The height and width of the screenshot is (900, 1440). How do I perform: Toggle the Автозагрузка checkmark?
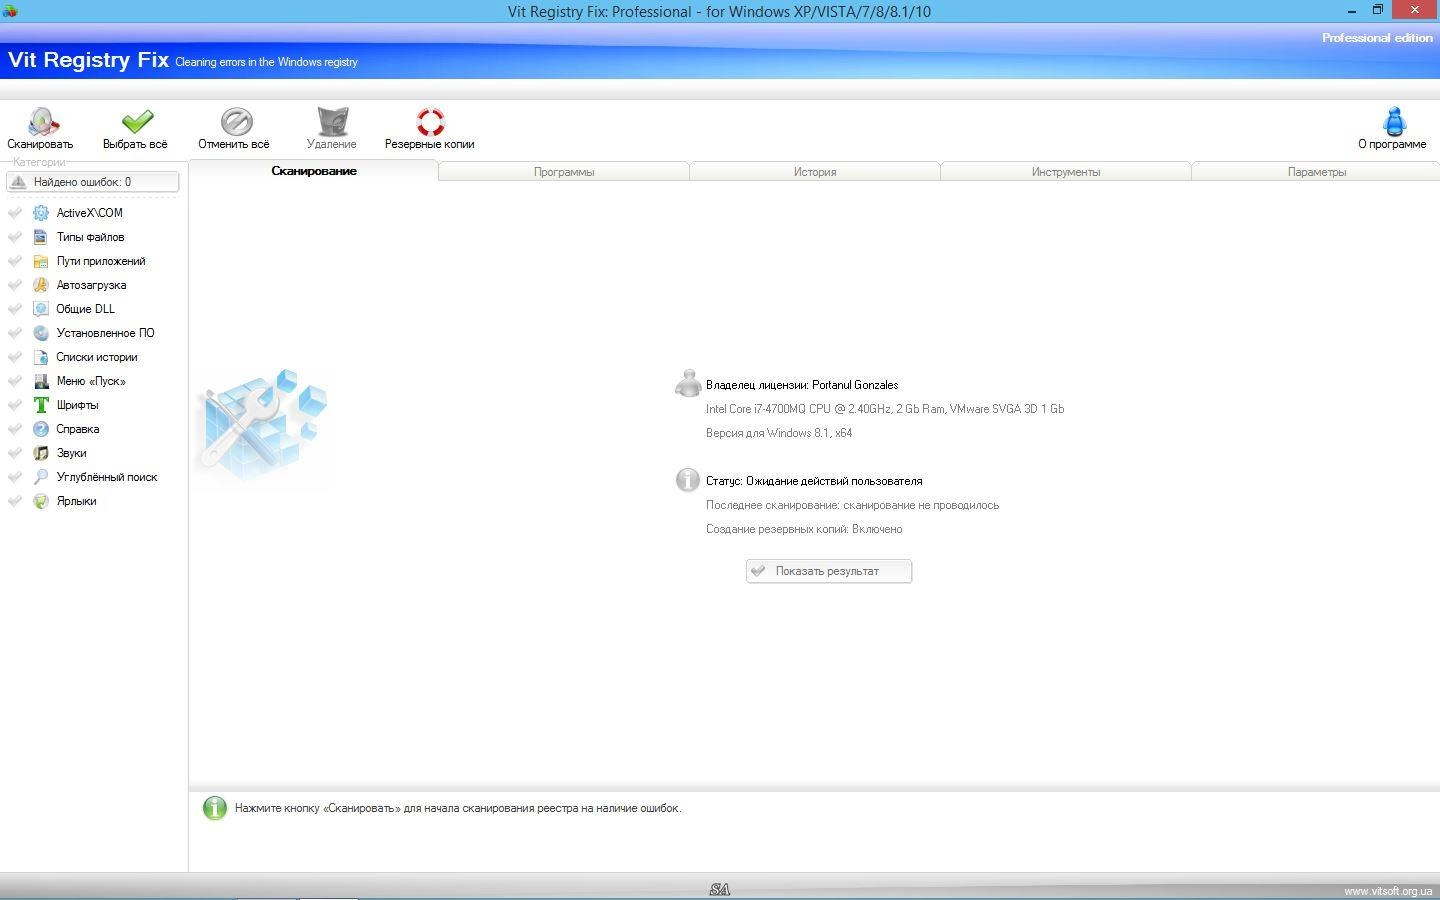[15, 285]
